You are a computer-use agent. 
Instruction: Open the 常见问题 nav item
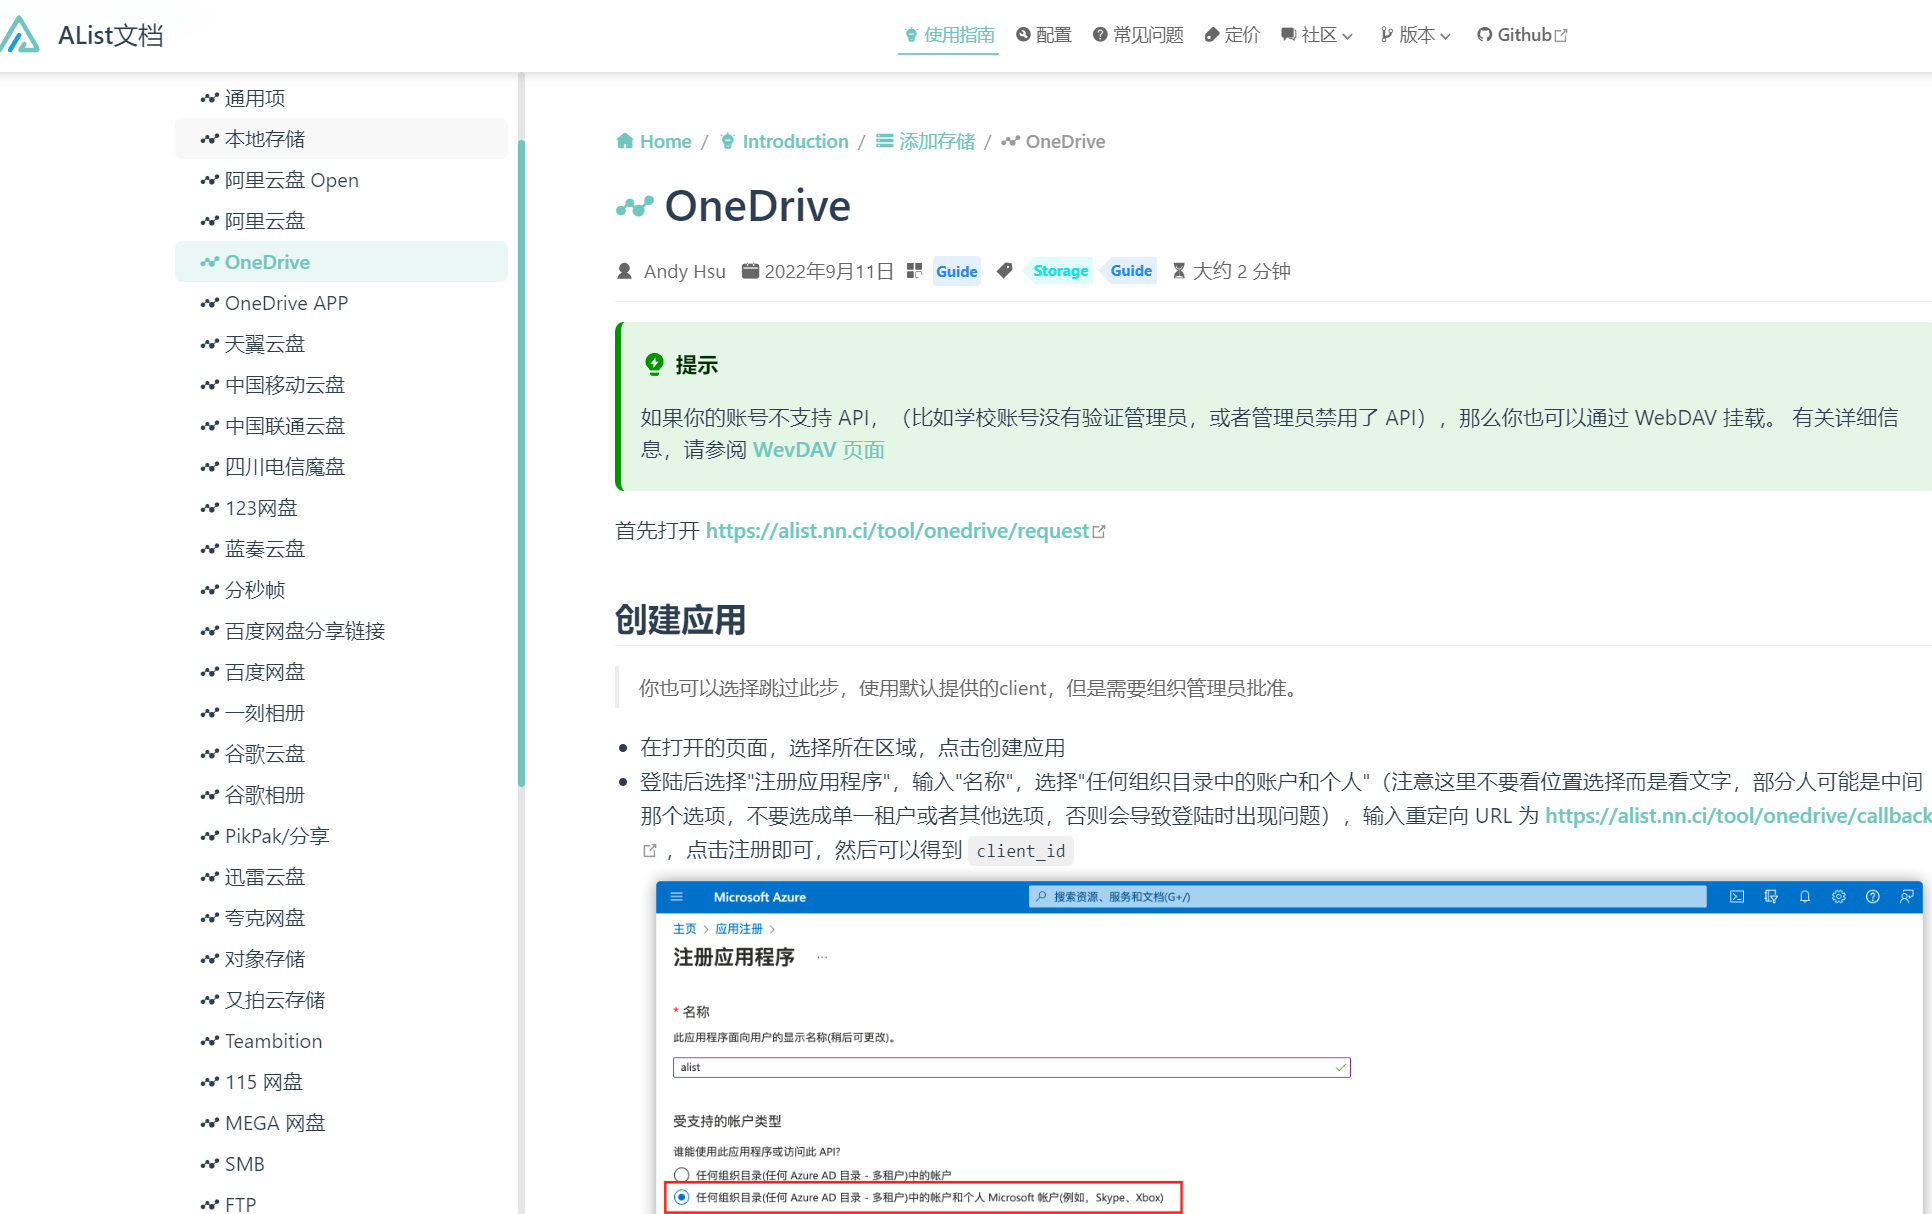(x=1138, y=35)
